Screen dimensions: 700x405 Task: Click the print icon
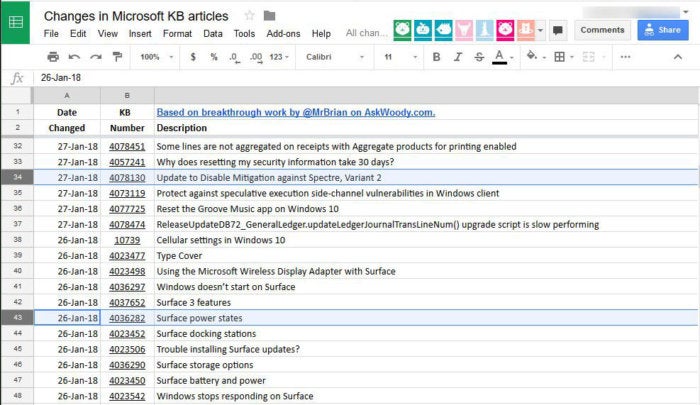click(x=53, y=57)
